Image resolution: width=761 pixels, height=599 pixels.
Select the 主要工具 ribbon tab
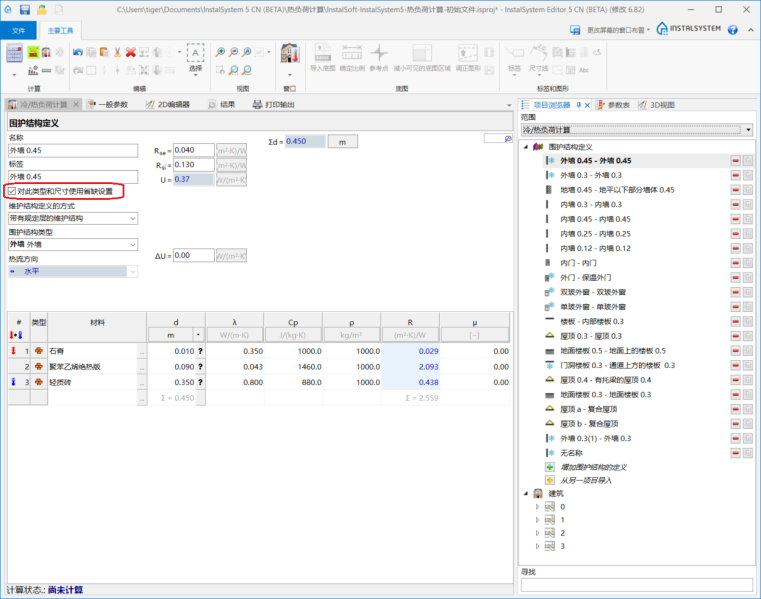(x=60, y=31)
